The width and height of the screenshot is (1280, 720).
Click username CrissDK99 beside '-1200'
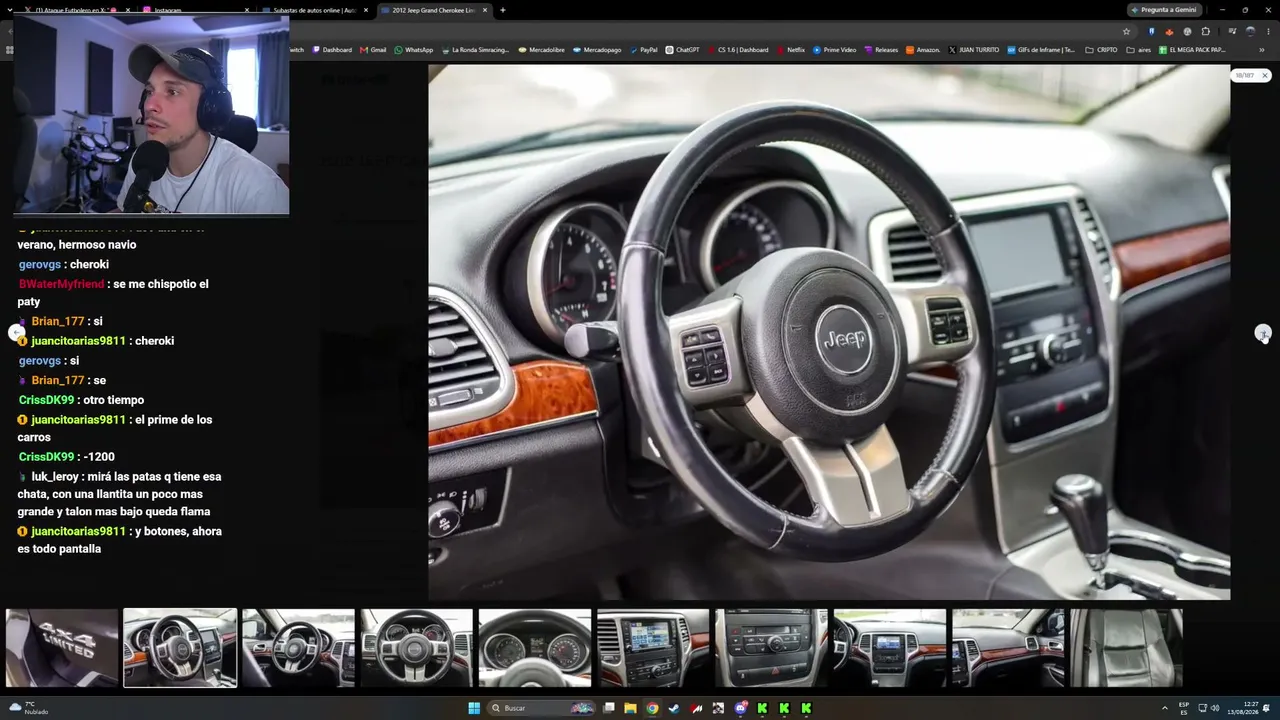tap(47, 457)
